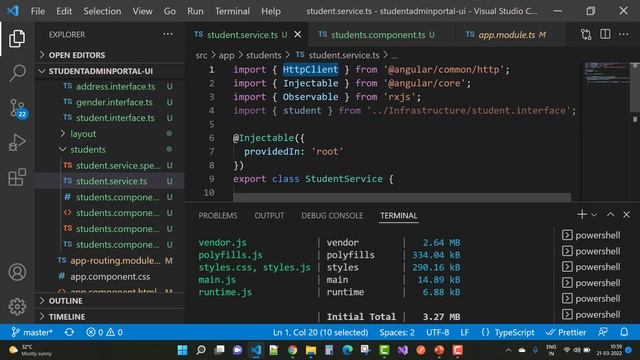Image resolution: width=640 pixels, height=360 pixels.
Task: Split the editor to the right
Action: pos(605,34)
